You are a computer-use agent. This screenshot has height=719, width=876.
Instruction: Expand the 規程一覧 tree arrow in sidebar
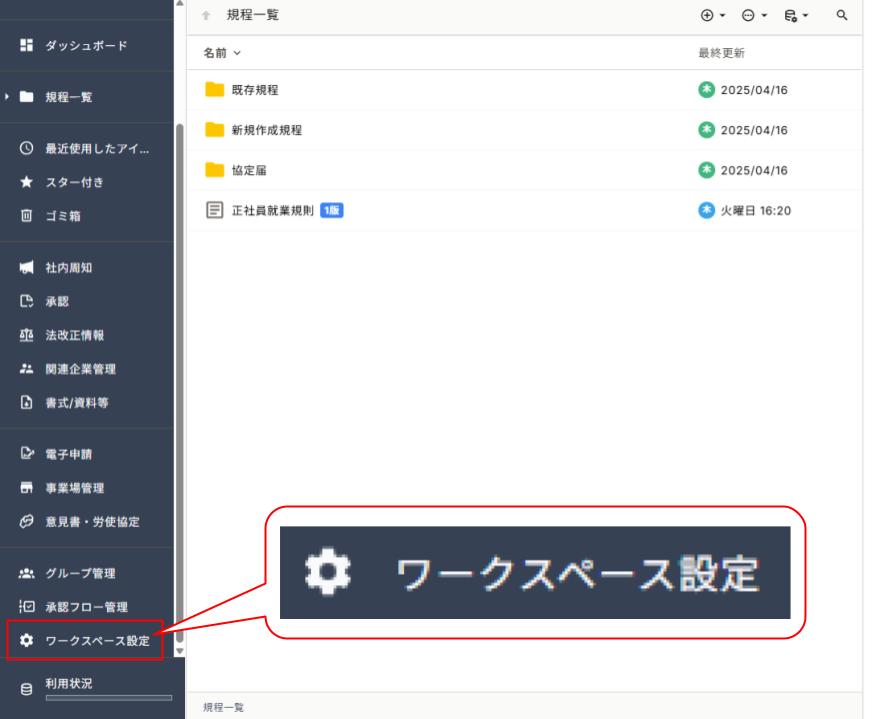click(7, 97)
